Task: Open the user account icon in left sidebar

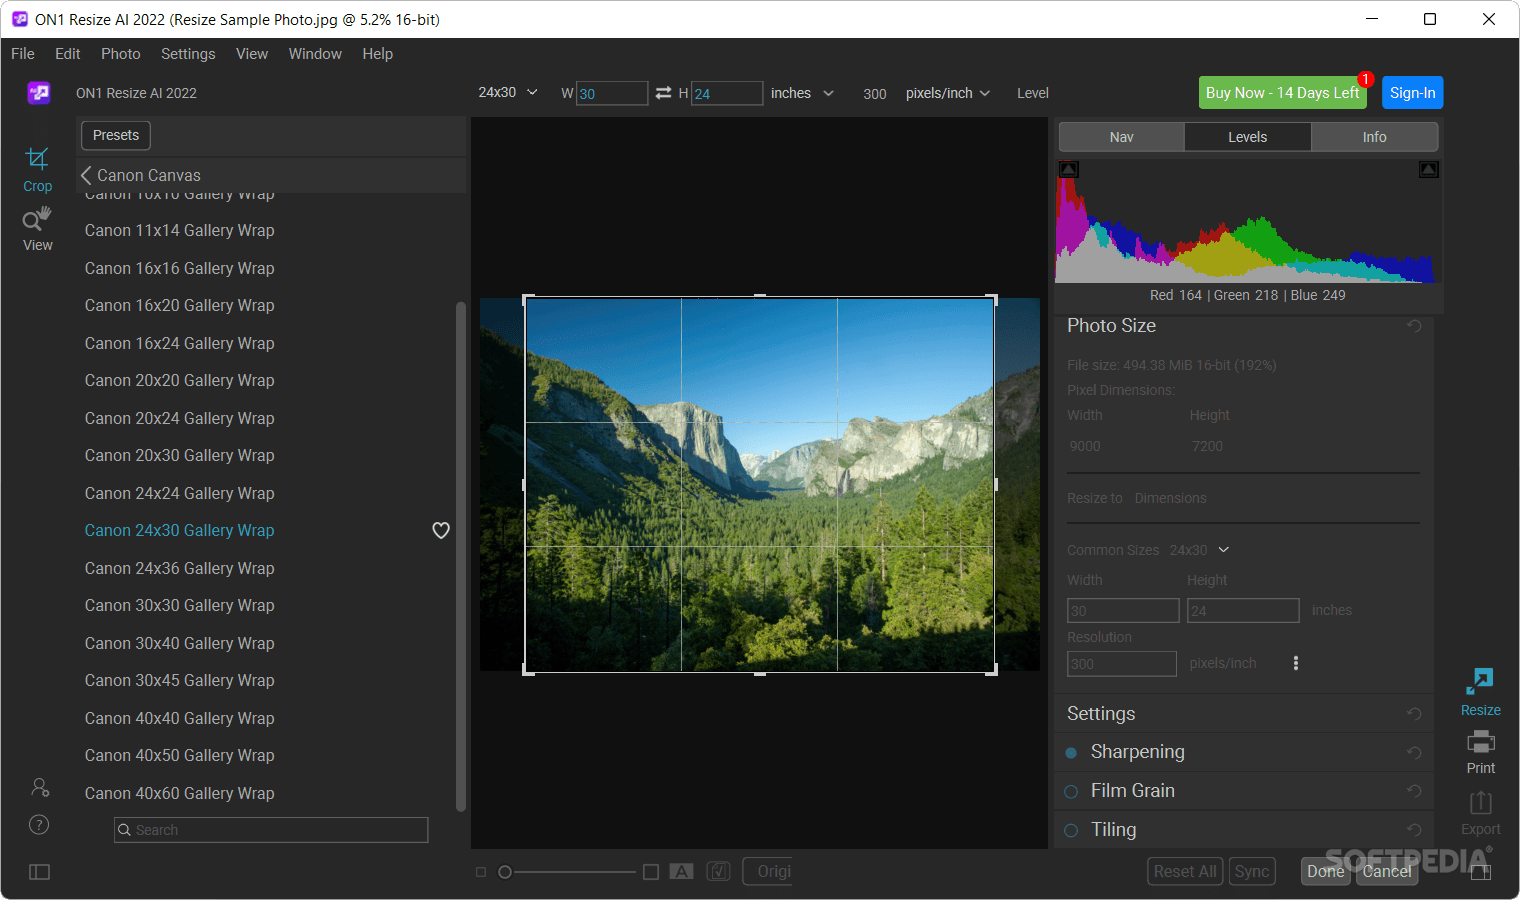Action: click(x=39, y=787)
